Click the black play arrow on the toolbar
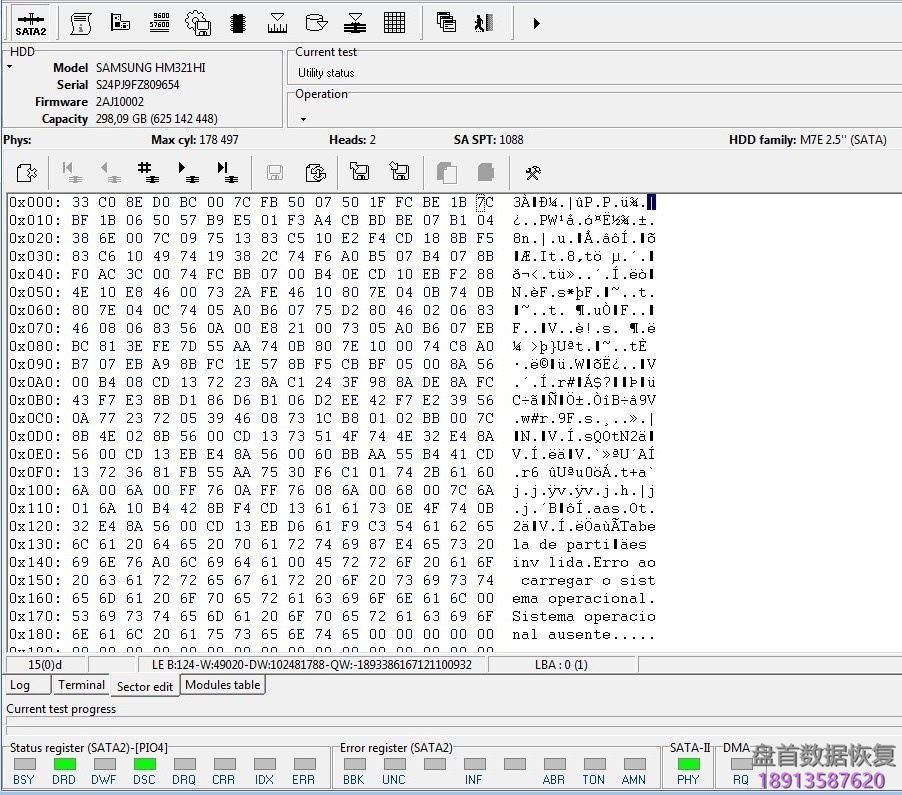 coord(536,22)
